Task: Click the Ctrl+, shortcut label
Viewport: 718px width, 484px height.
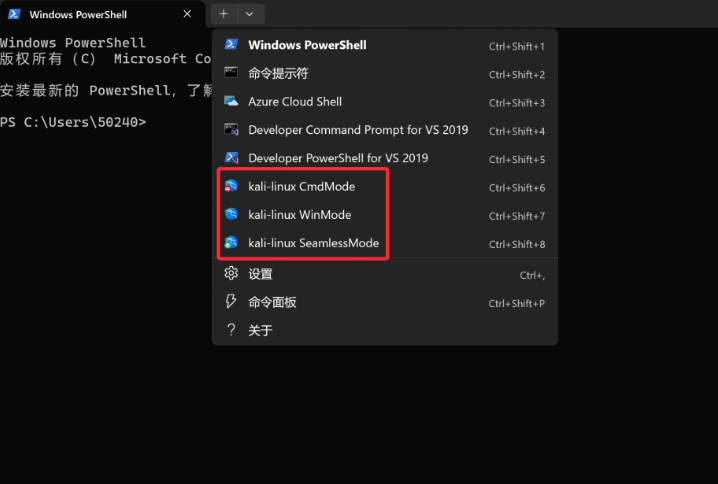Action: click(532, 275)
